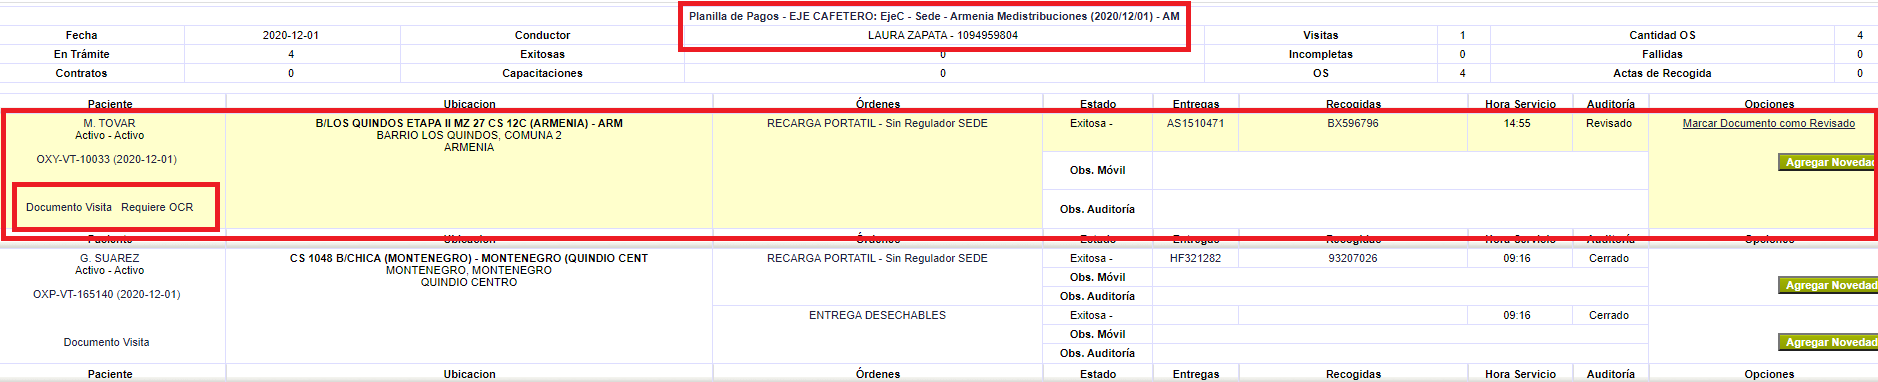Select visit code OXY-VT-10033 (2020-12-01)
The image size is (1878, 382).
(x=106, y=159)
